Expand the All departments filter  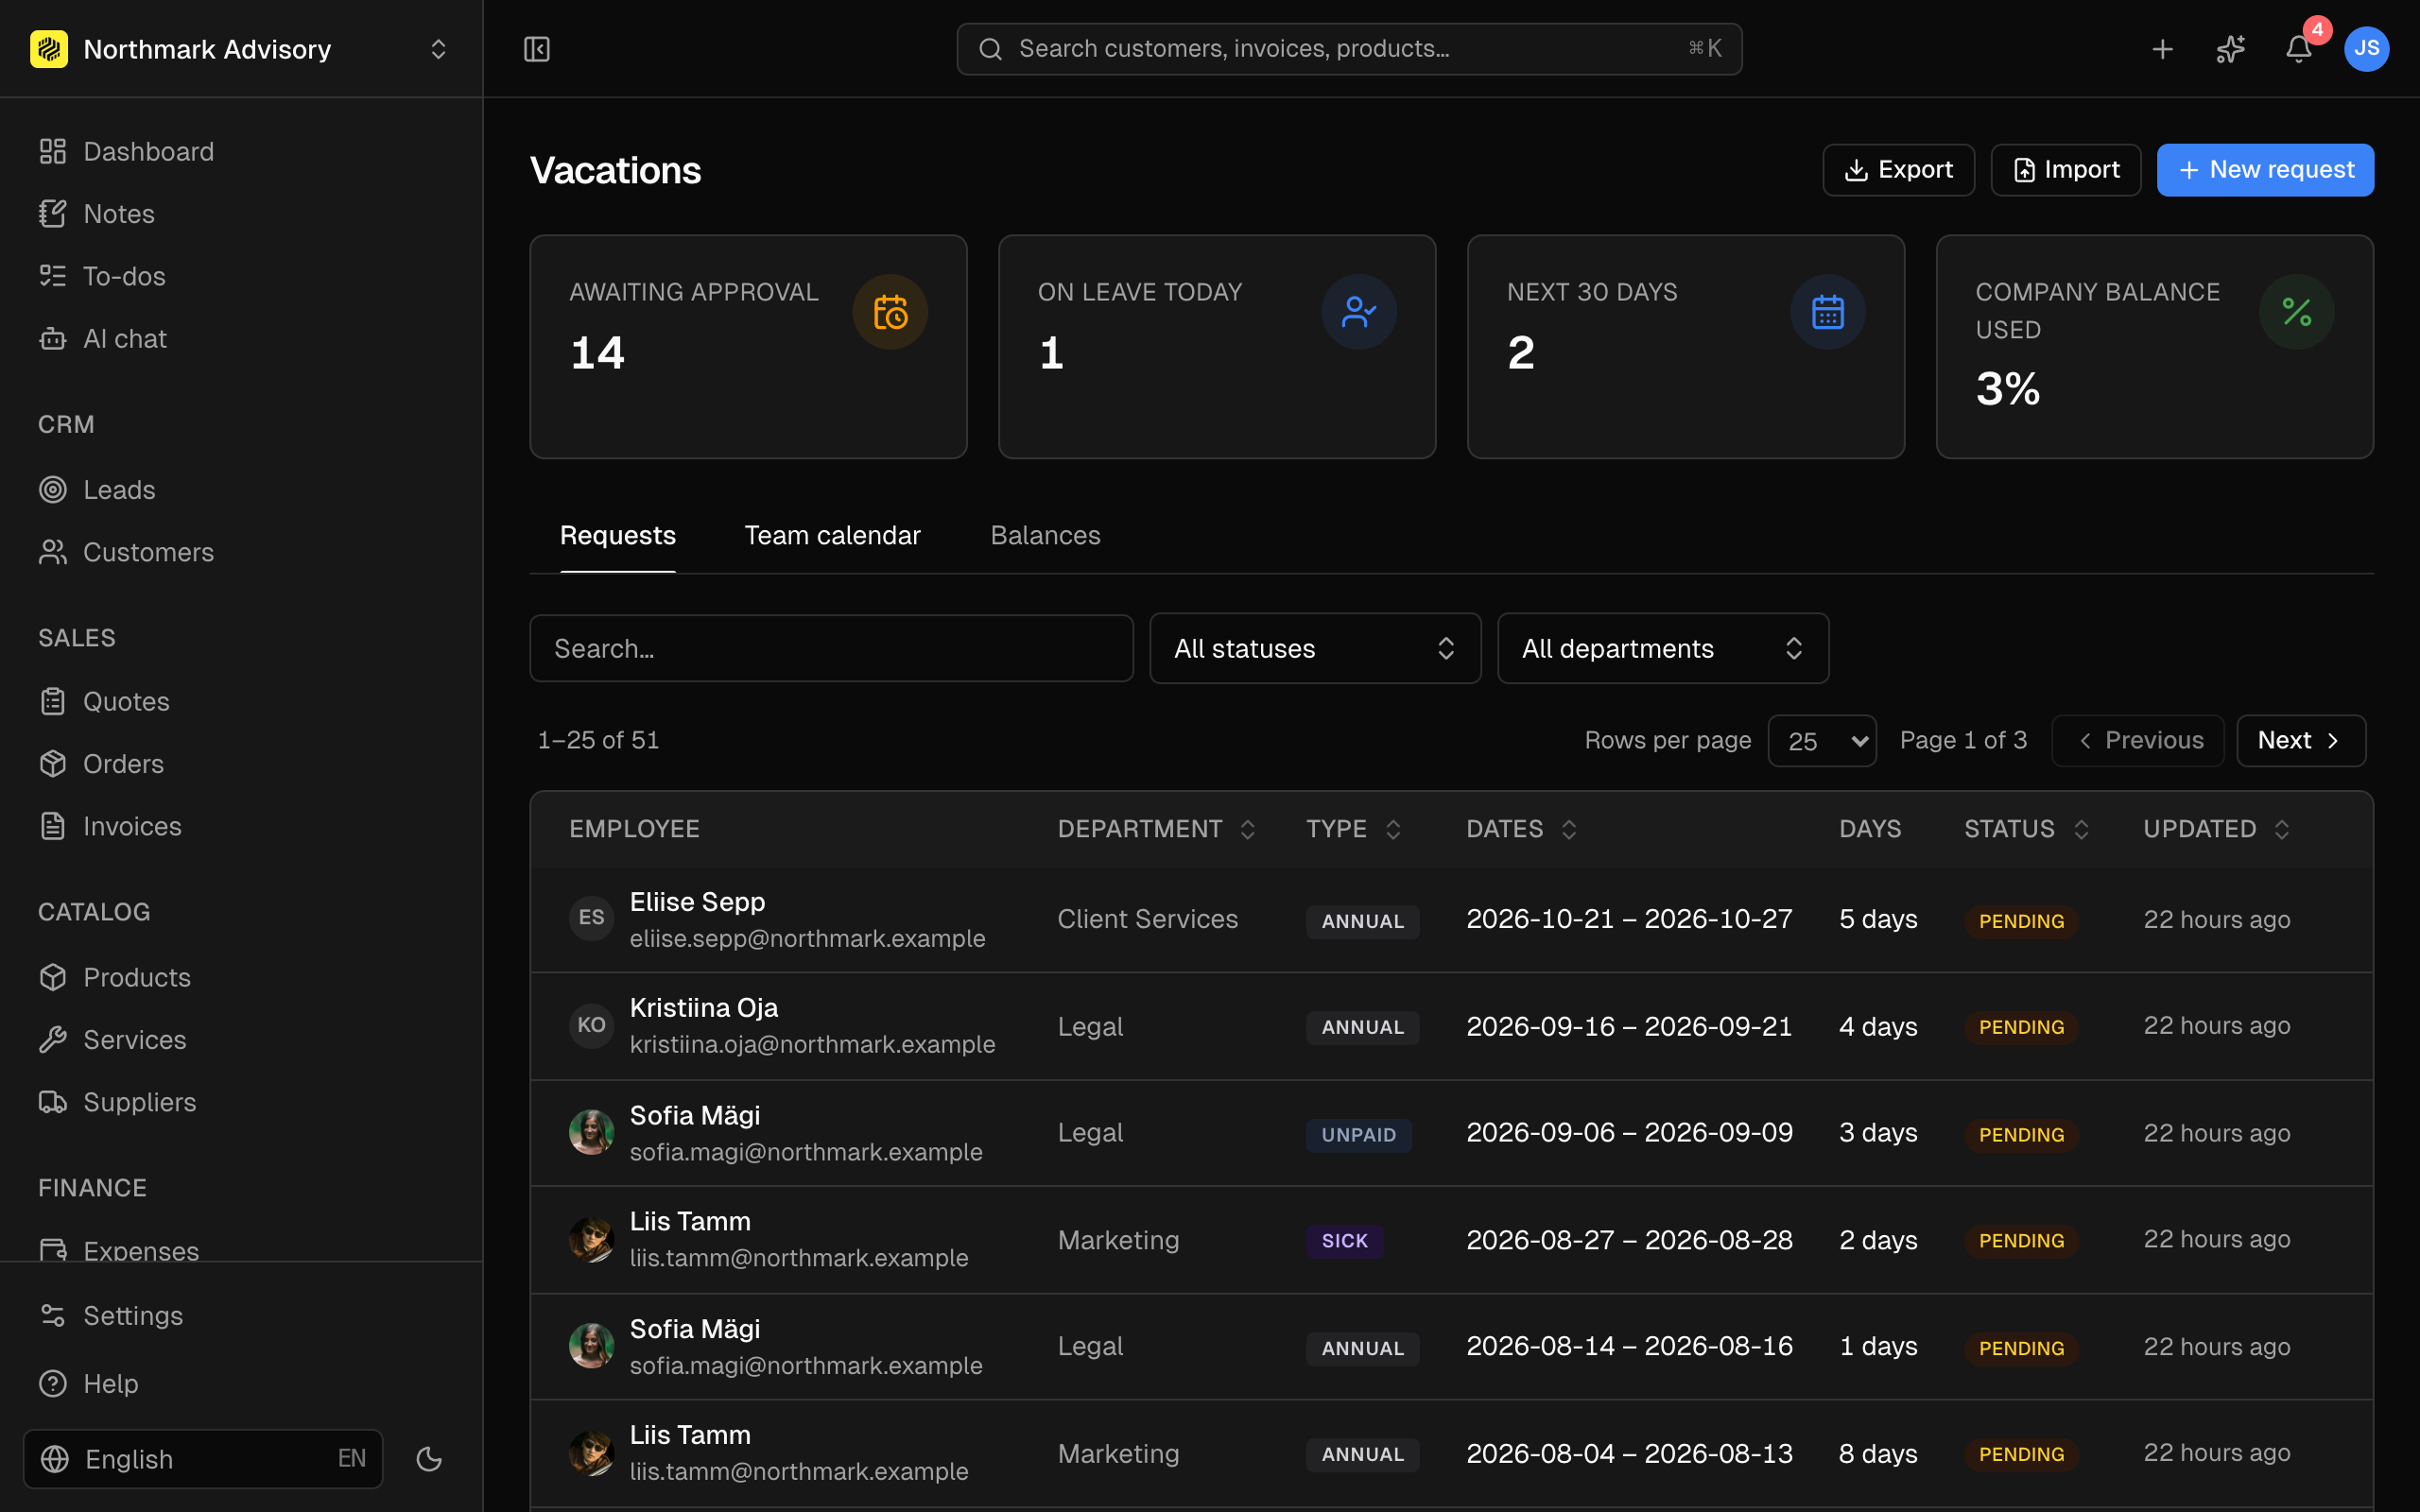(x=1663, y=648)
